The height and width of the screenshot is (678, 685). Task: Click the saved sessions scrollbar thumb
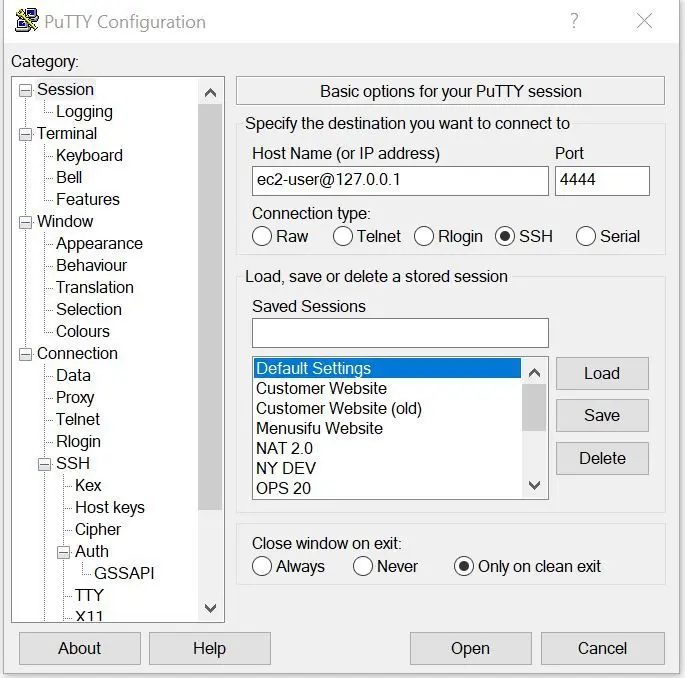coord(534,407)
